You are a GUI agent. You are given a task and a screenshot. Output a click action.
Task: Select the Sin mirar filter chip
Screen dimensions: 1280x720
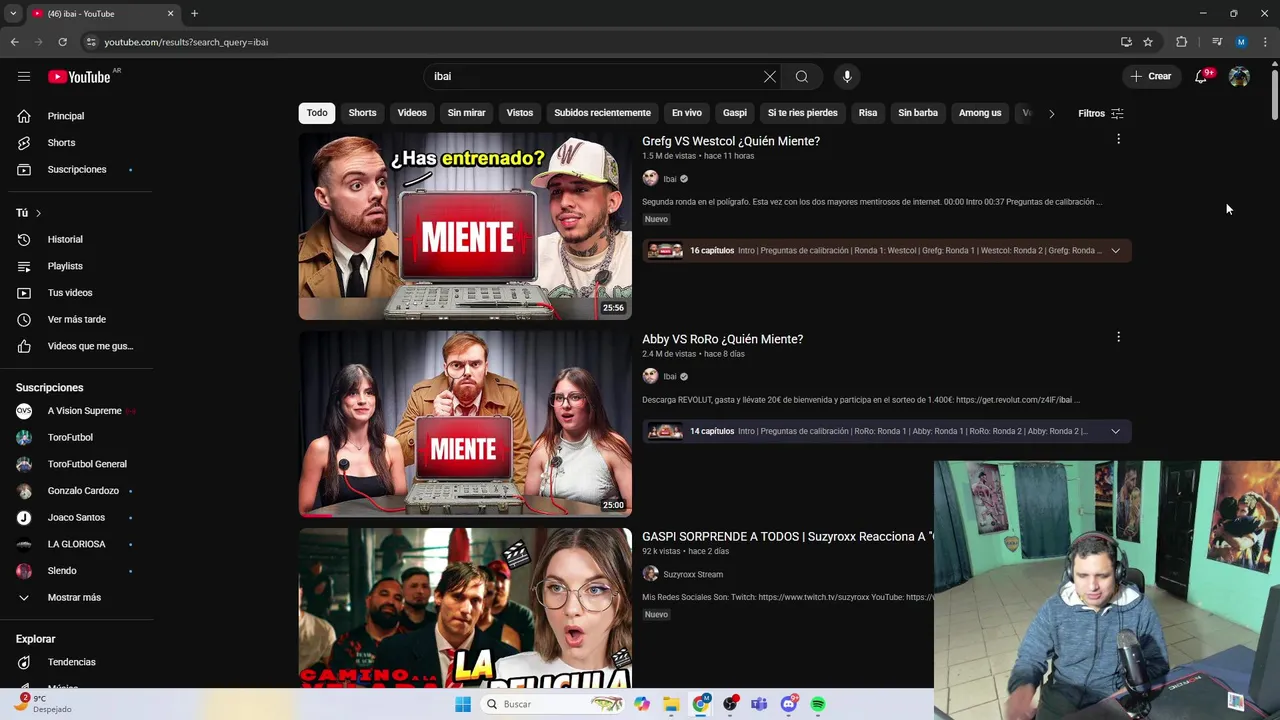[x=466, y=113]
